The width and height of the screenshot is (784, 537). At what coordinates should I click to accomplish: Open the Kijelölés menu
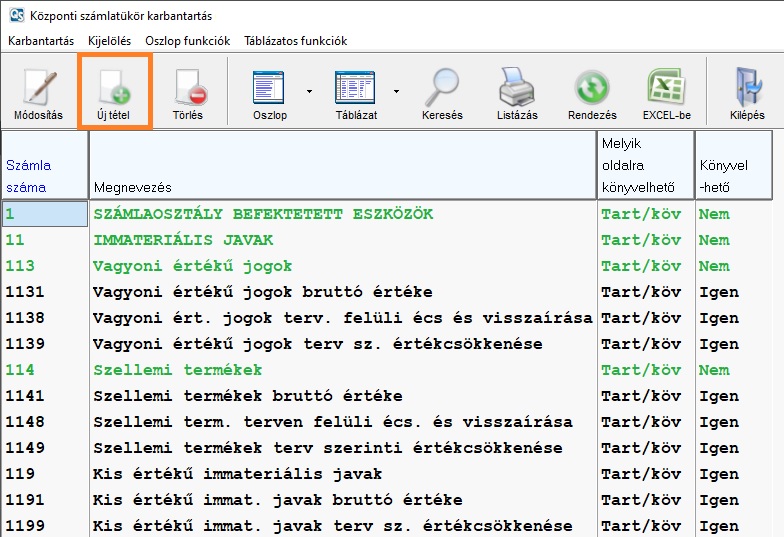(x=109, y=41)
